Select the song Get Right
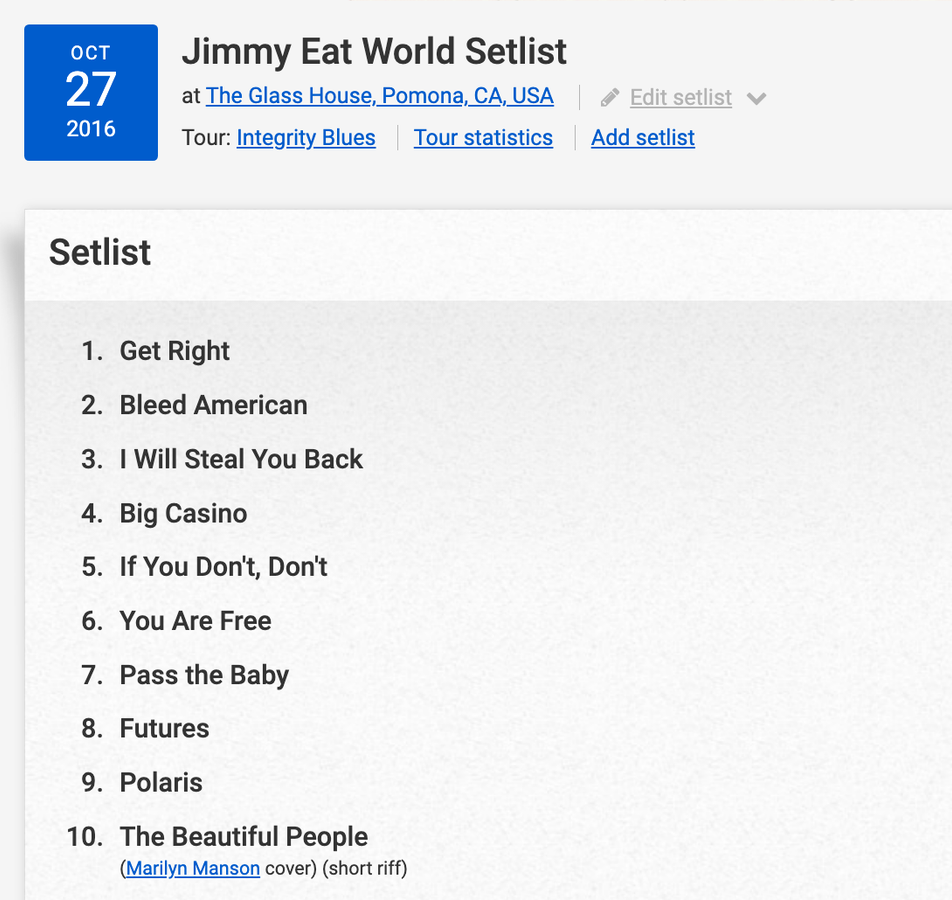 click(x=175, y=351)
